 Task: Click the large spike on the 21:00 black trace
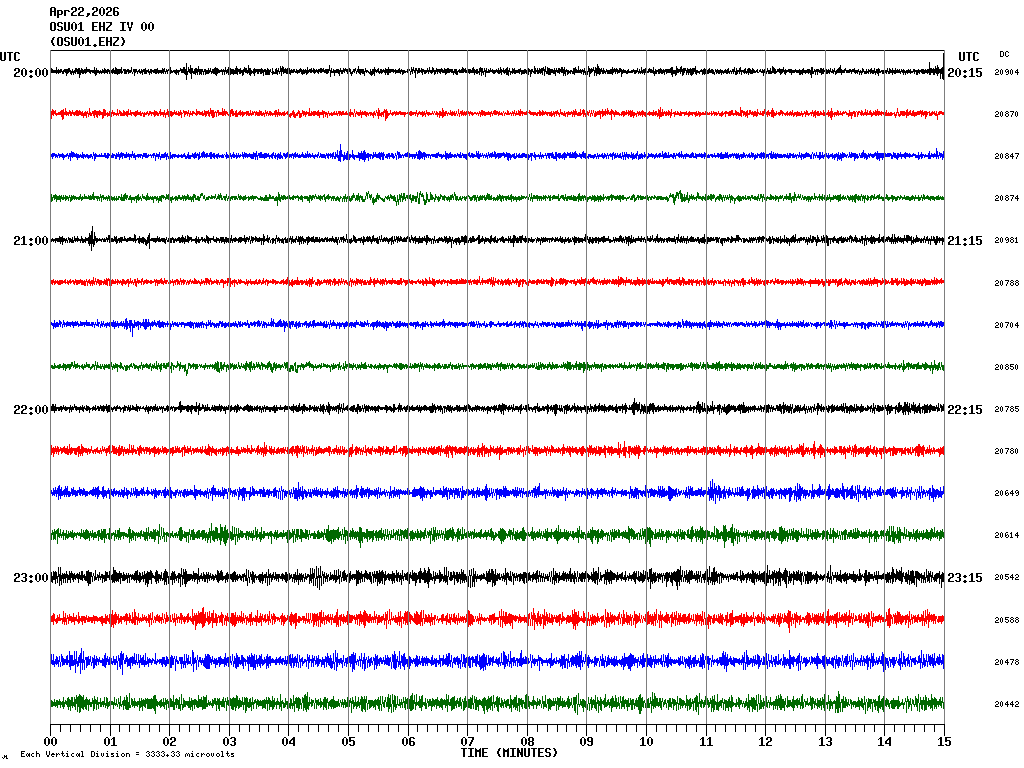point(92,238)
